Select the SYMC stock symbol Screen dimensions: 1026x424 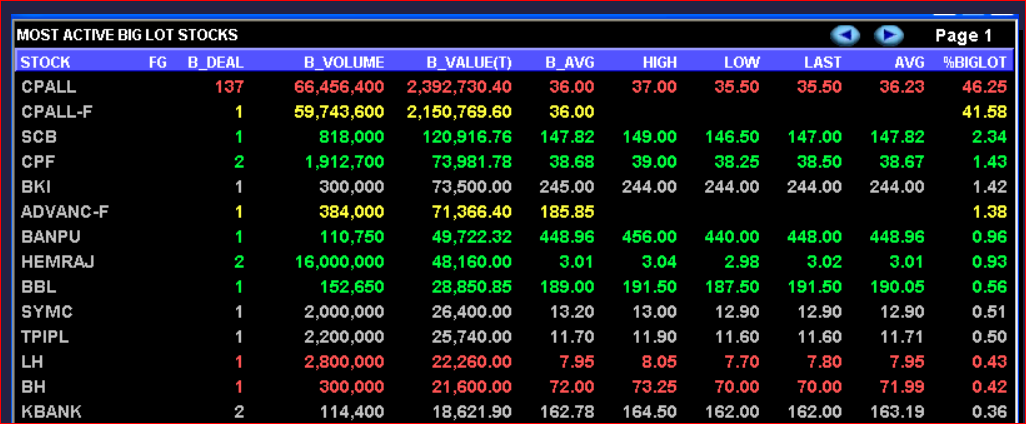pos(46,312)
